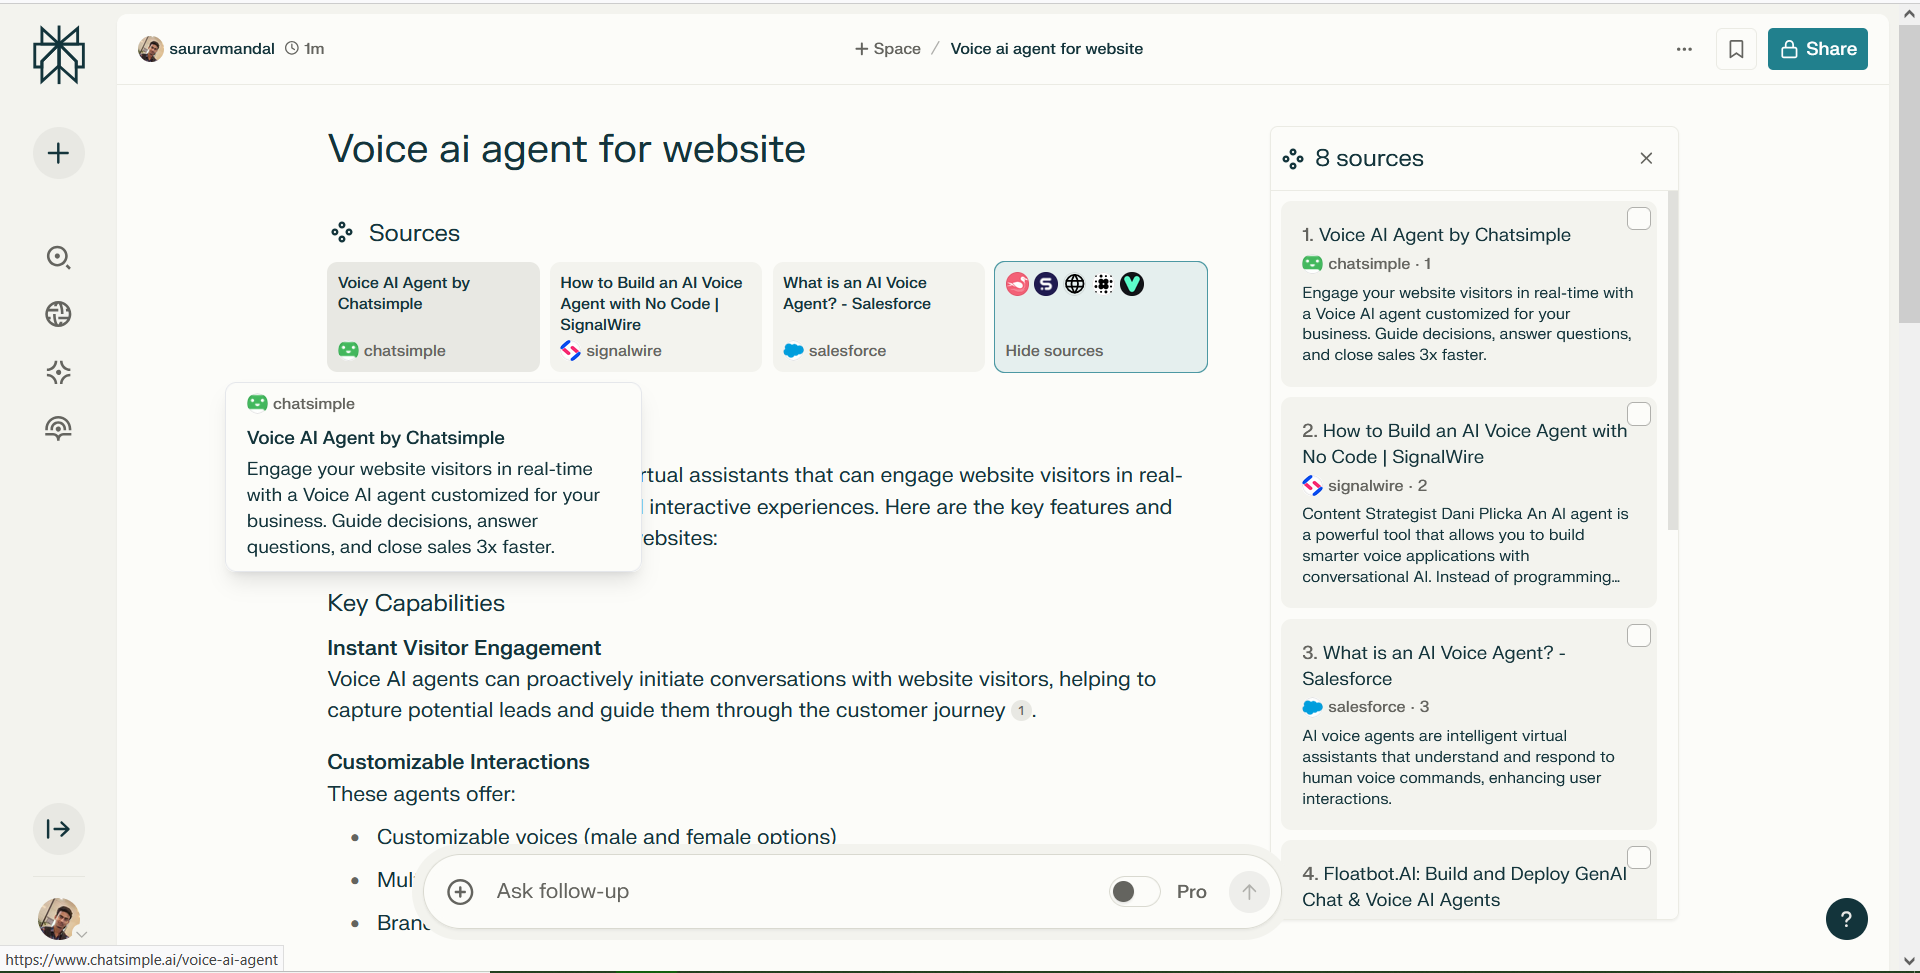The height and width of the screenshot is (973, 1920).
Task: Open citation 1 in the answer text
Action: (1020, 710)
